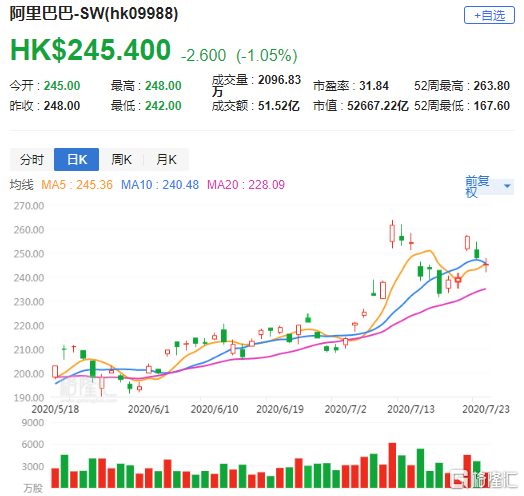Click the 2020/5/18 date axis label
This screenshot has height=496, width=524.
55,409
